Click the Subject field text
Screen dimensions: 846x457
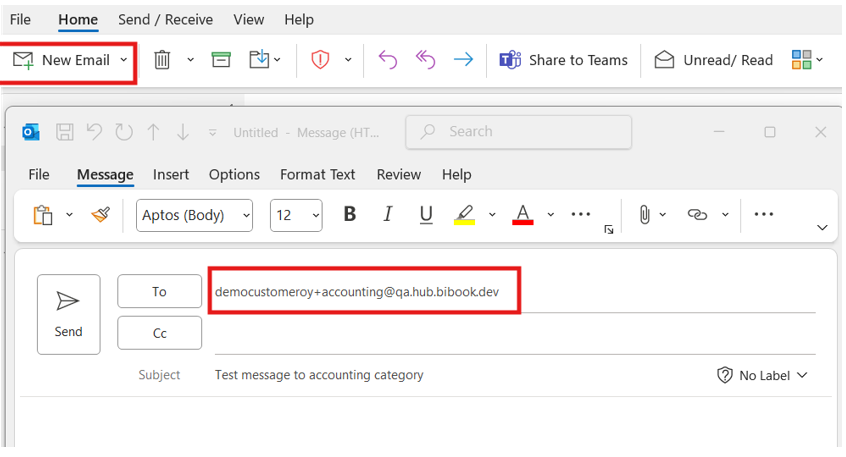point(319,375)
